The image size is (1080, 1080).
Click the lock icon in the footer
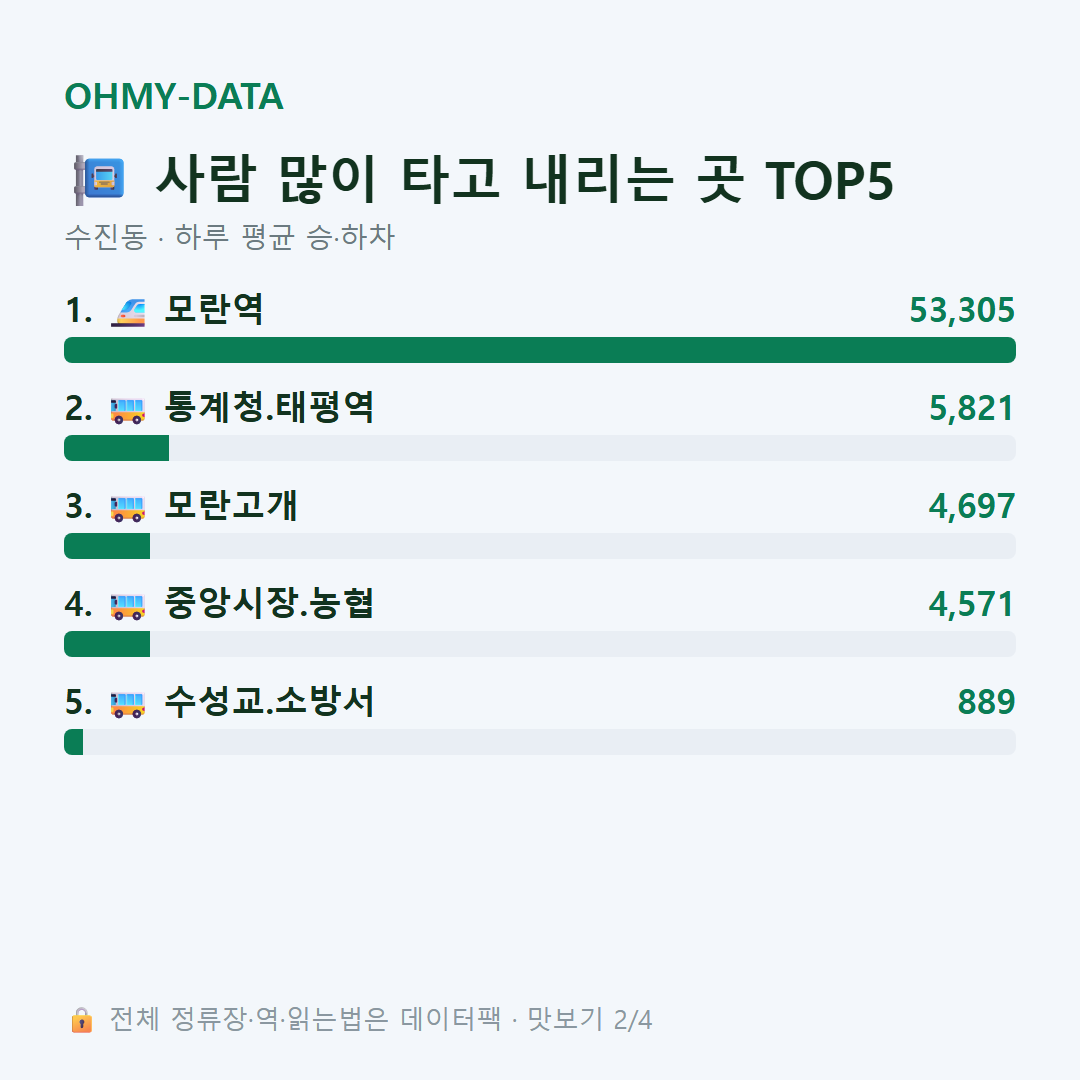pyautogui.click(x=81, y=1020)
